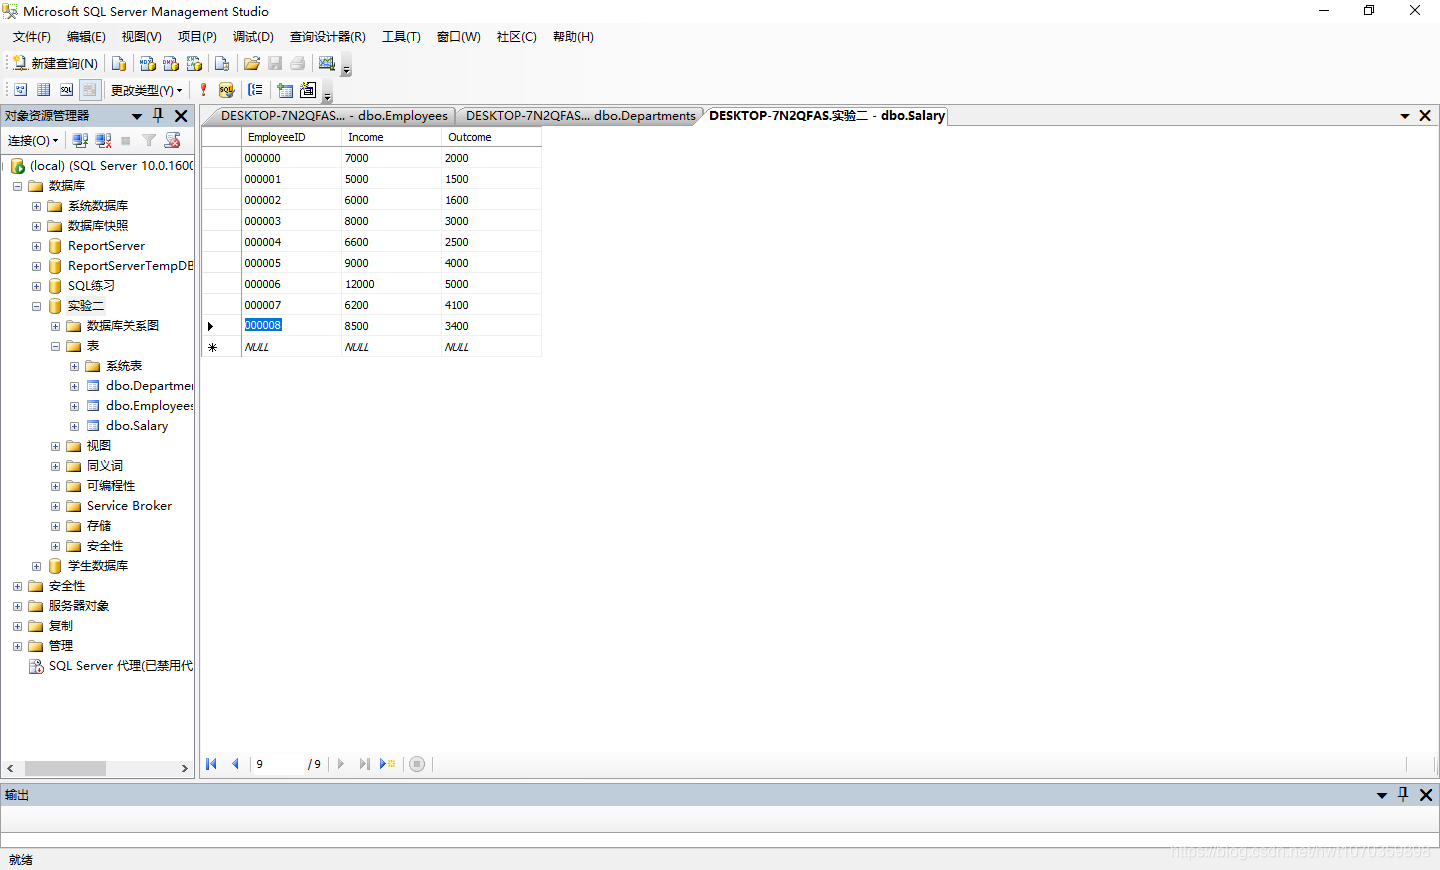Click the Object Explorer stop icon
Viewport: 1440px width, 870px height.
coord(126,141)
